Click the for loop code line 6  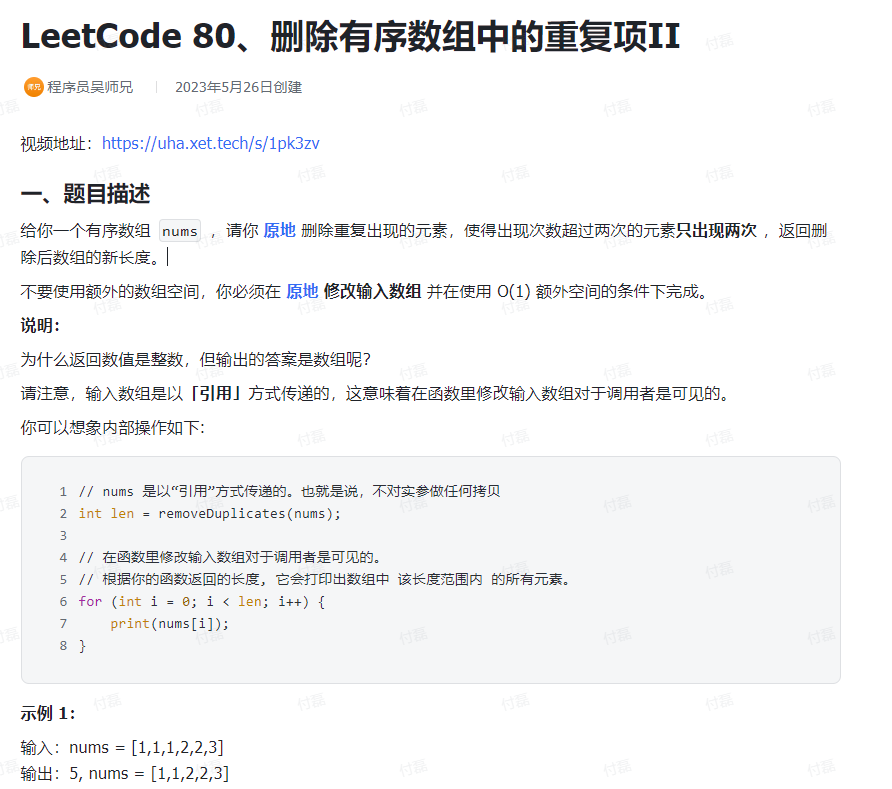202,602
